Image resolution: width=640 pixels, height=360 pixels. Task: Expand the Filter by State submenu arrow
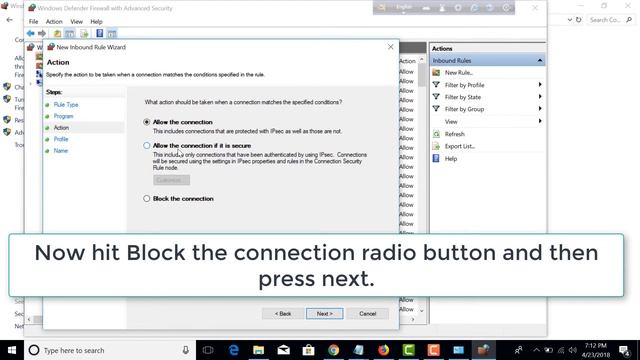[540, 97]
